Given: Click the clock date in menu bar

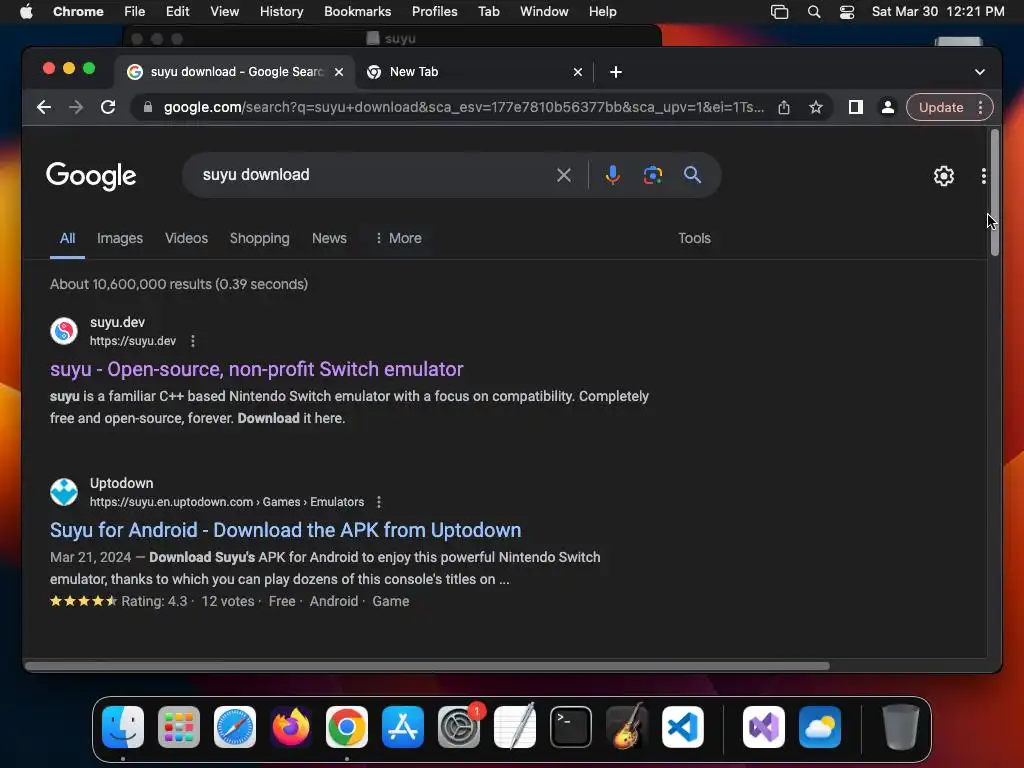Looking at the screenshot, I should coord(938,12).
